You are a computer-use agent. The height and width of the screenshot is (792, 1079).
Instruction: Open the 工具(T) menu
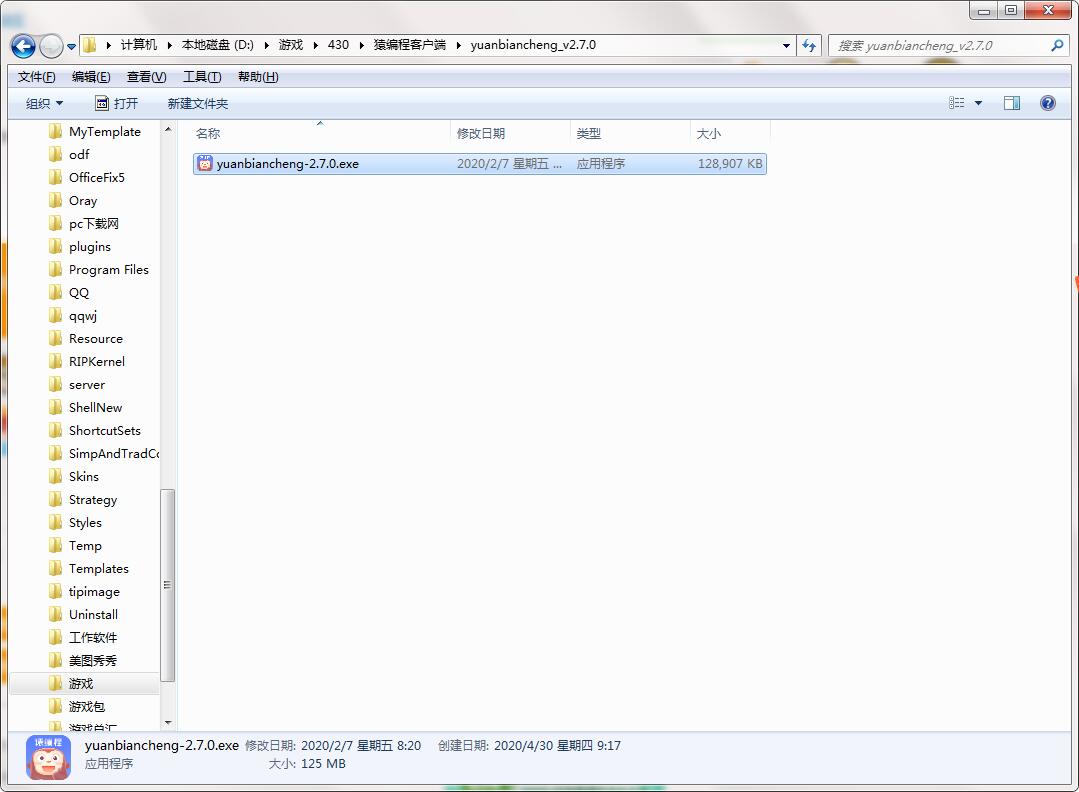(202, 76)
